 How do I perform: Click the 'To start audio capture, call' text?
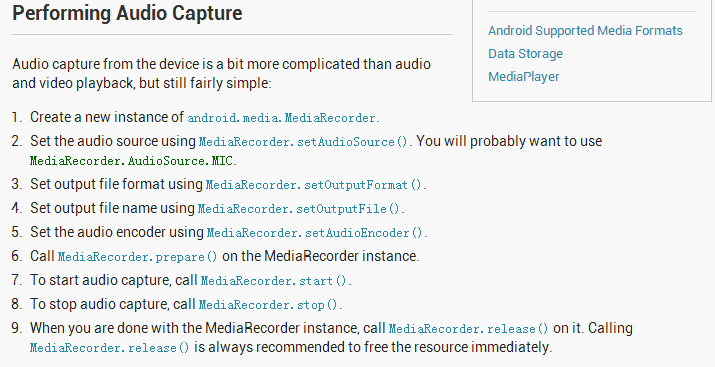[x=114, y=280]
